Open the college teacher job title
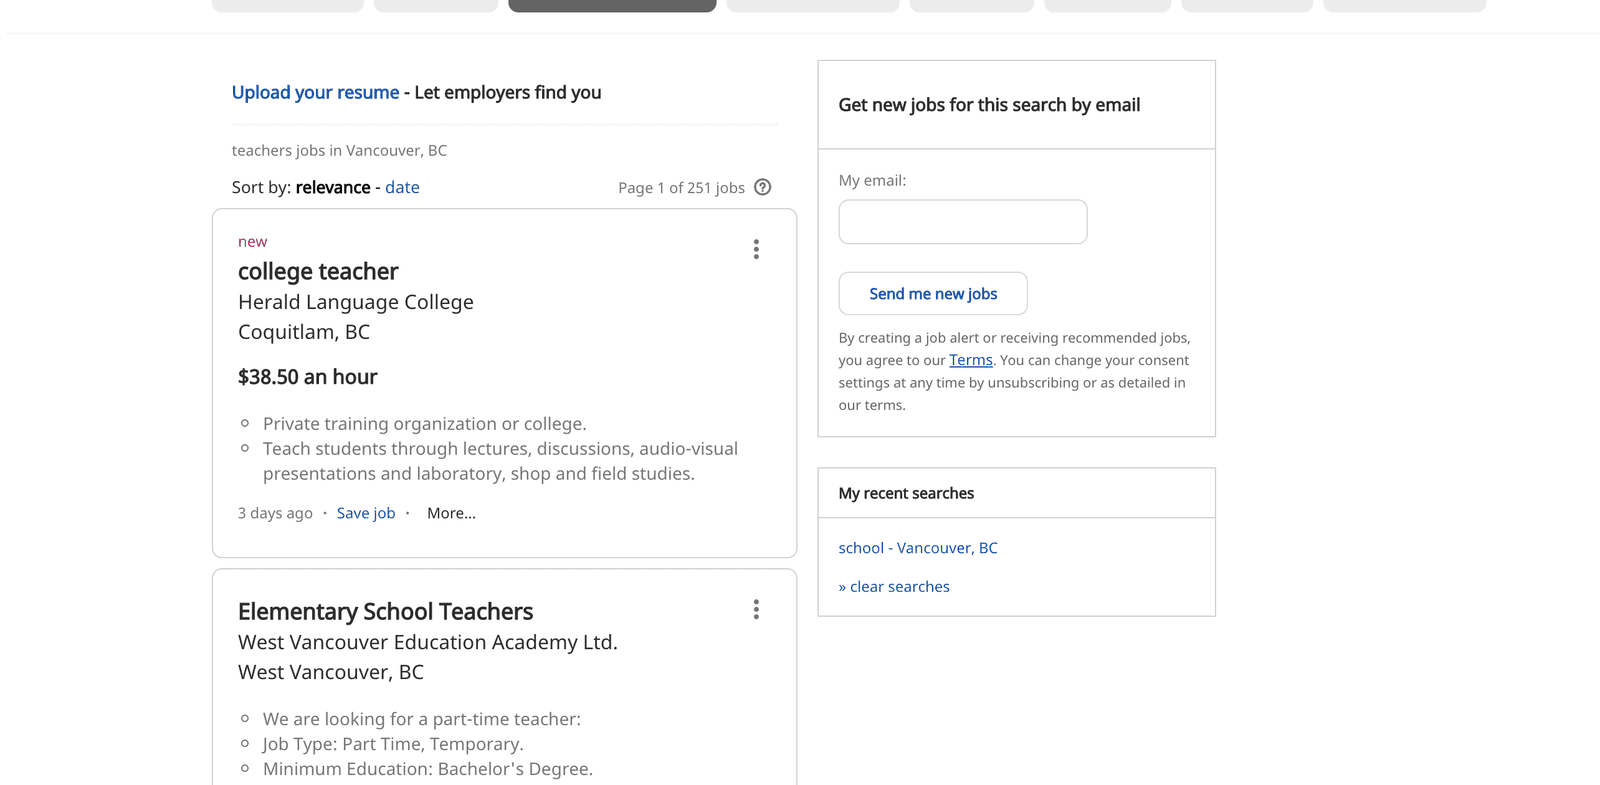The width and height of the screenshot is (1600, 785). tap(318, 271)
